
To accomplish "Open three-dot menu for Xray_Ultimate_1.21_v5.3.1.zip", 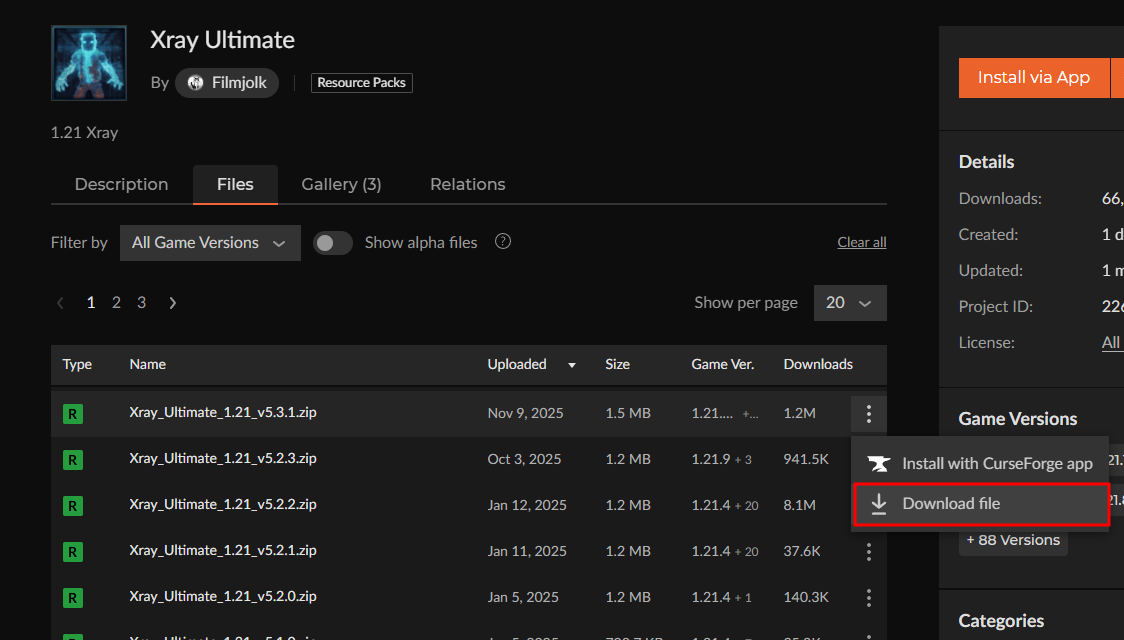I will point(868,414).
